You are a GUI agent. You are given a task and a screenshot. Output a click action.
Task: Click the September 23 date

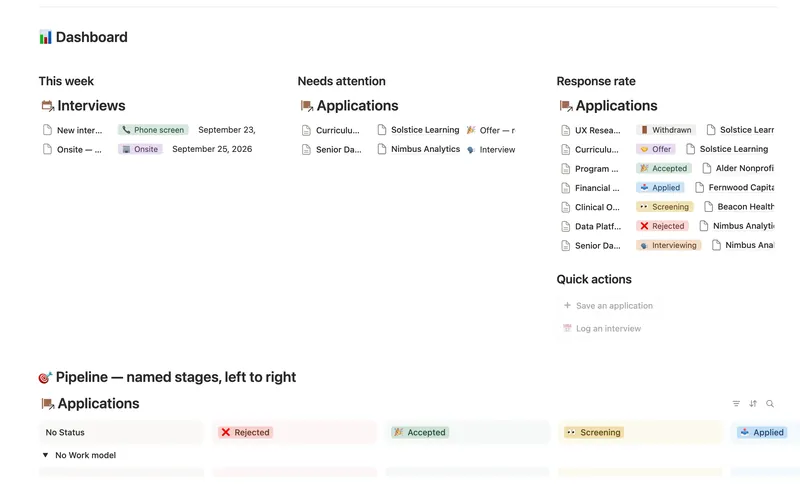tap(227, 130)
